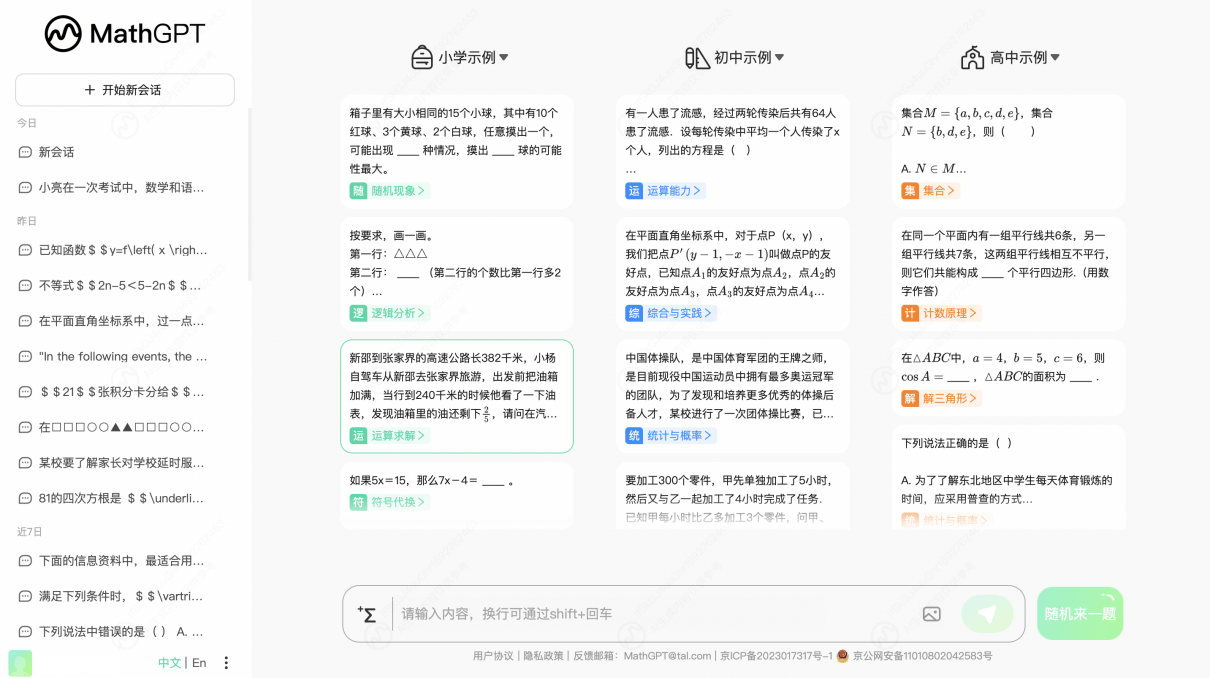Open the three-dot options menu
This screenshot has width=1210, height=678.
[x=226, y=662]
